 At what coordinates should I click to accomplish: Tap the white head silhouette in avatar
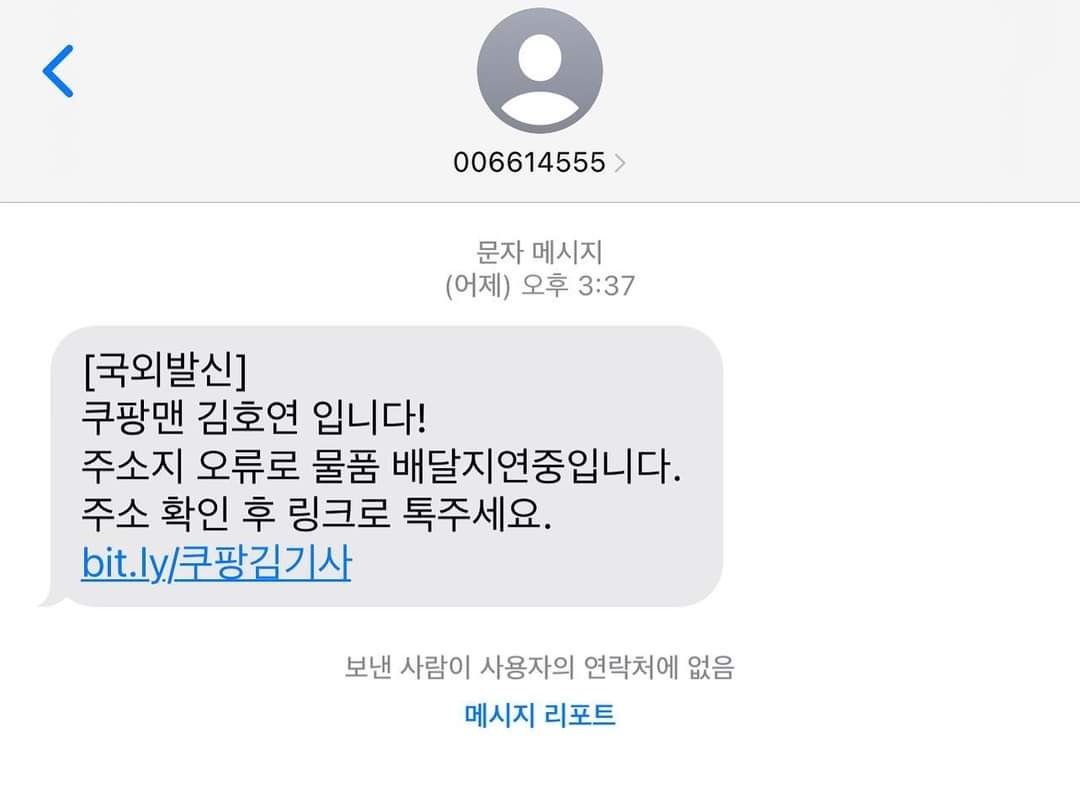pos(539,59)
